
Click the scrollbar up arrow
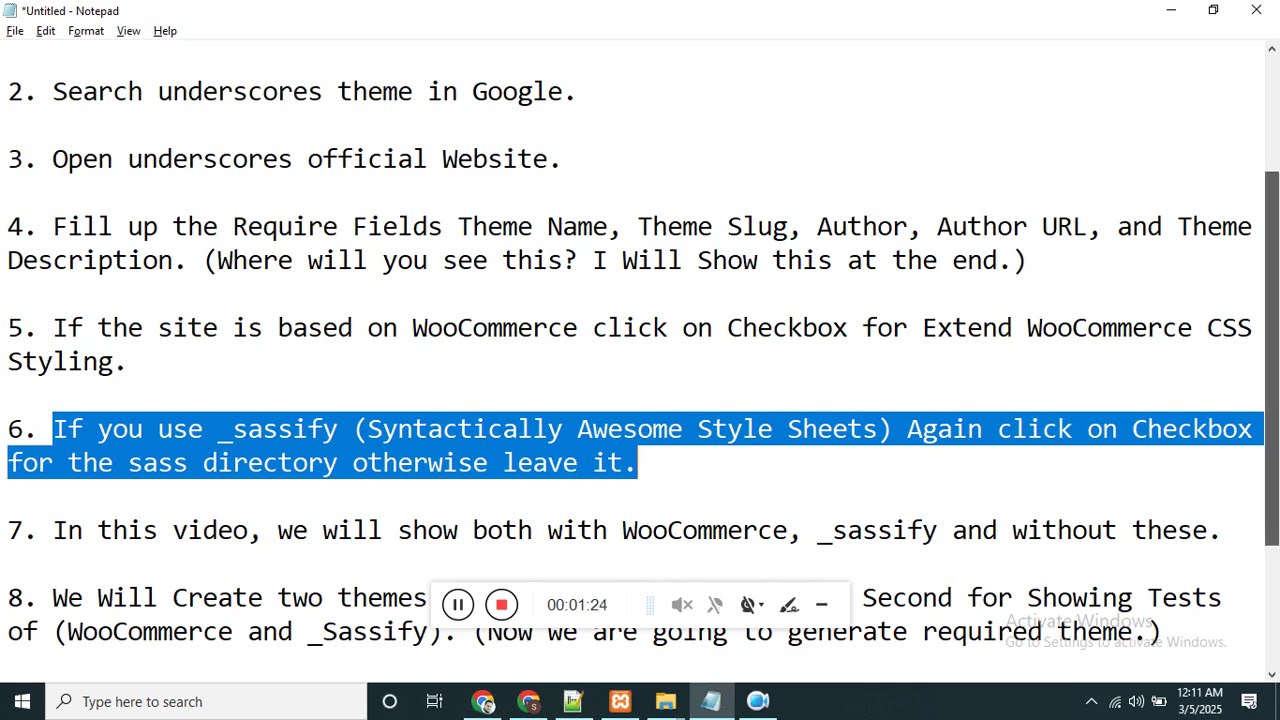pyautogui.click(x=1272, y=49)
